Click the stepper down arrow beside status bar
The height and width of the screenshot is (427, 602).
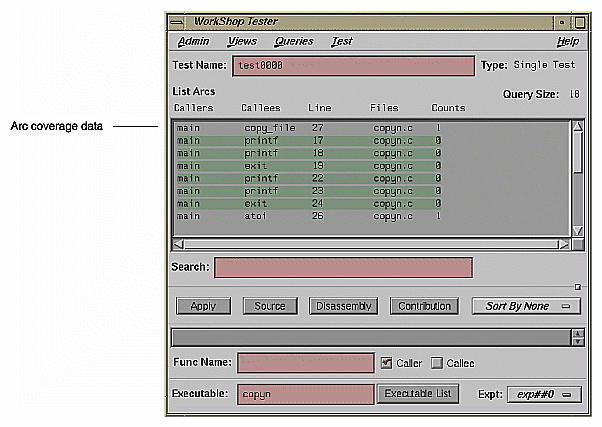[x=577, y=342]
